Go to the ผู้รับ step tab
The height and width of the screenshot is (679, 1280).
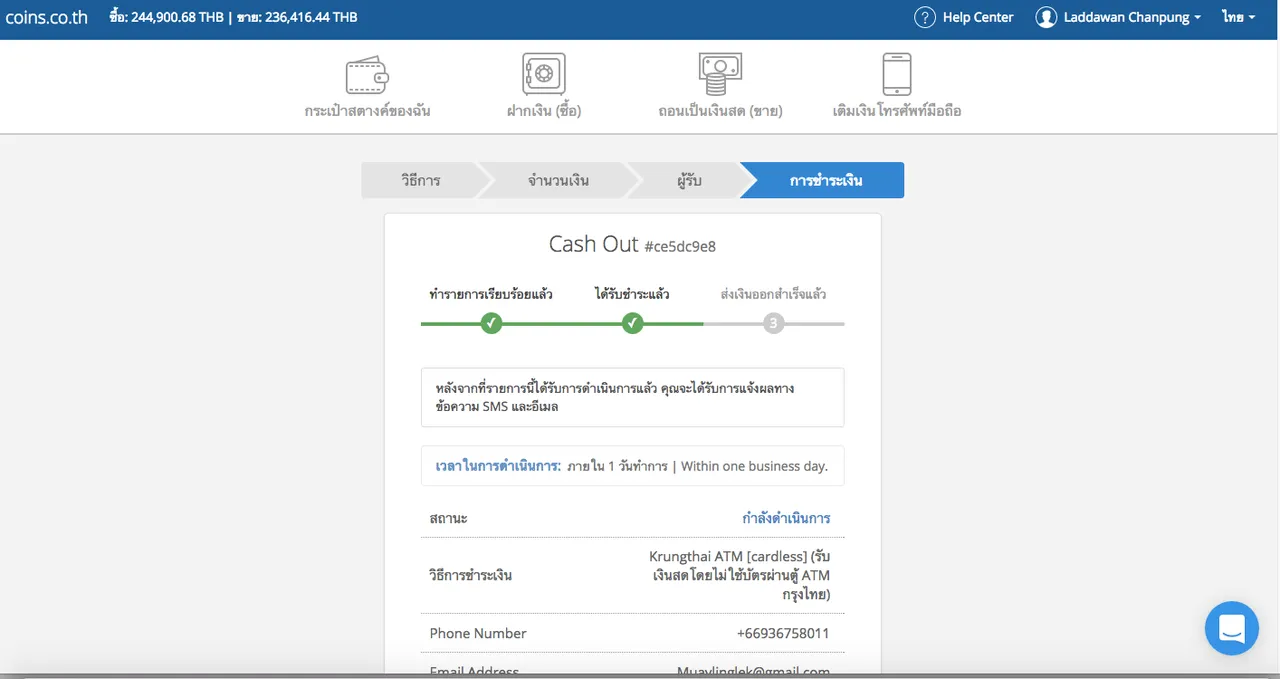pyautogui.click(x=689, y=180)
